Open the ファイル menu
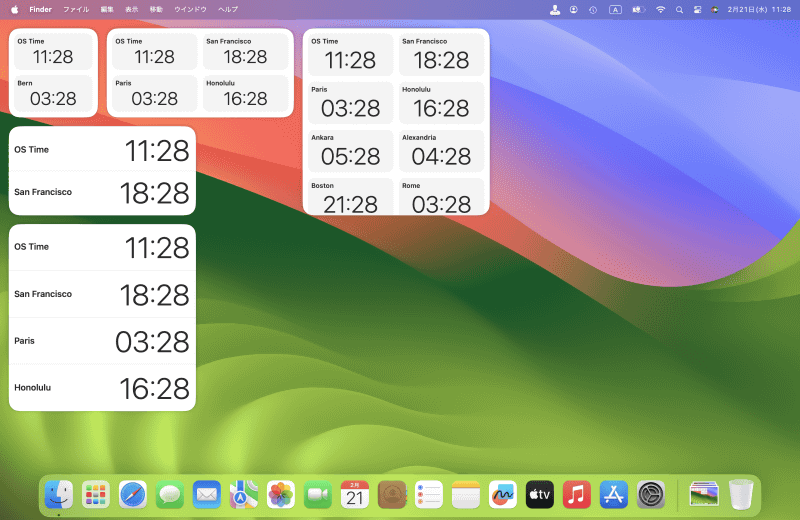 click(x=76, y=9)
